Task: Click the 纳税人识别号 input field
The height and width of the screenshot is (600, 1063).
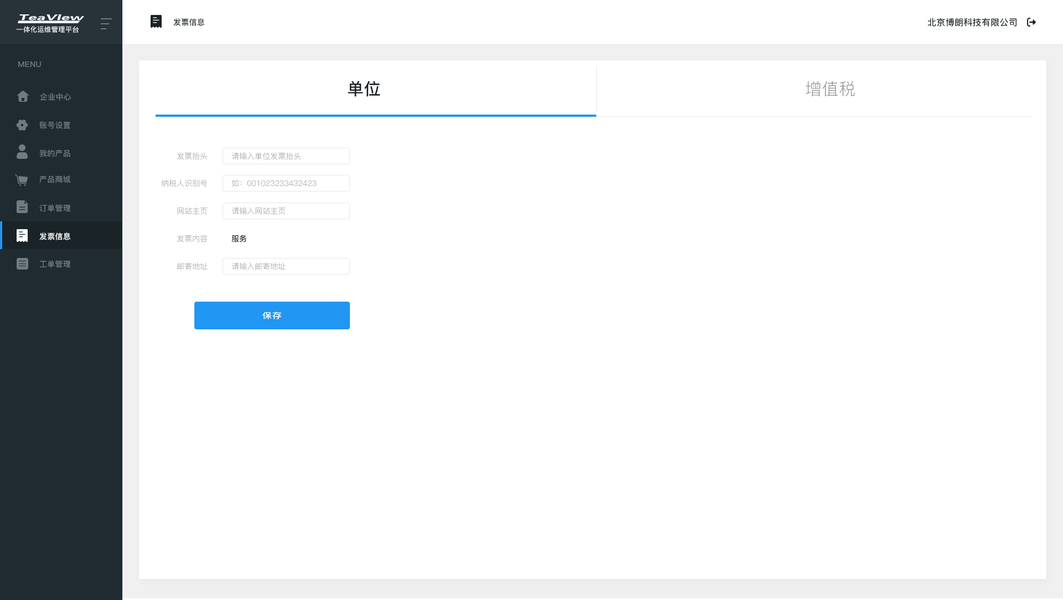Action: [x=286, y=183]
